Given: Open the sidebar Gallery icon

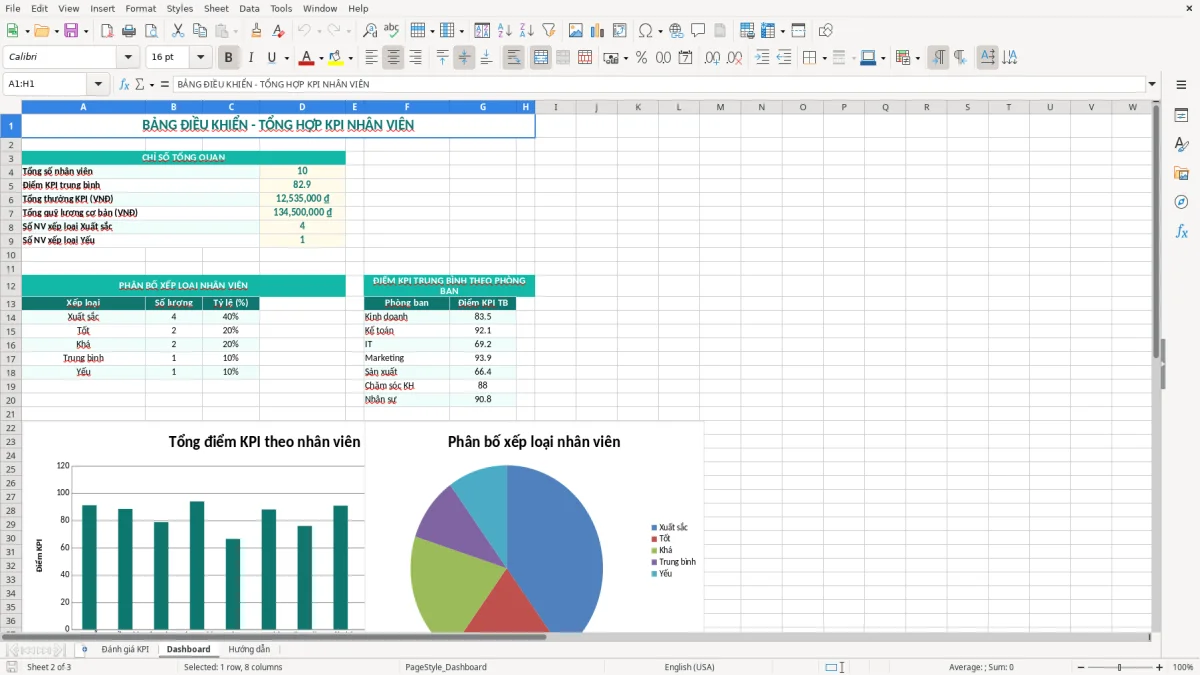Looking at the screenshot, I should tap(1181, 173).
